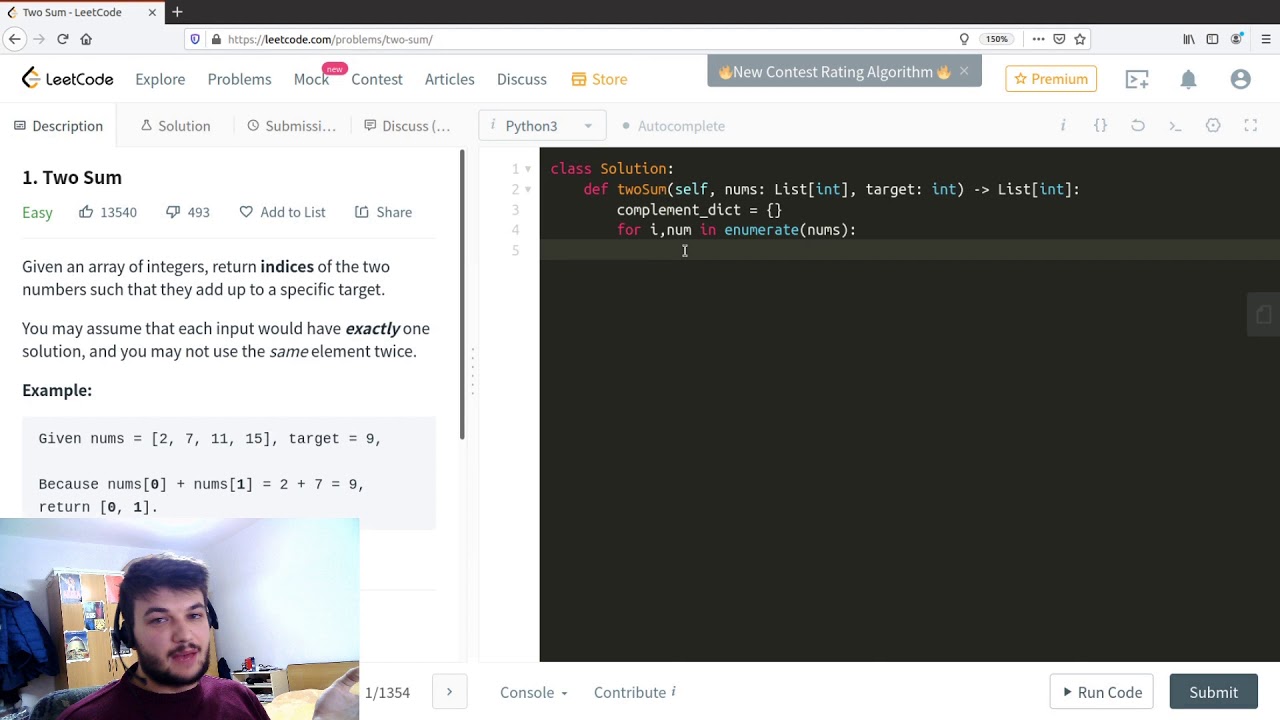Save page to Pocket
Viewport: 1280px width, 720px height.
coord(1059,39)
